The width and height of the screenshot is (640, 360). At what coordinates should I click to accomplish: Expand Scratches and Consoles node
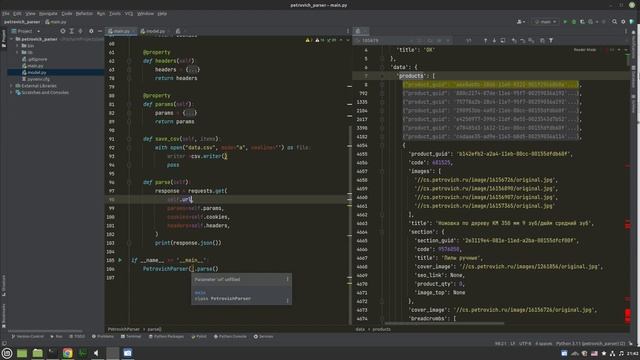coord(12,92)
